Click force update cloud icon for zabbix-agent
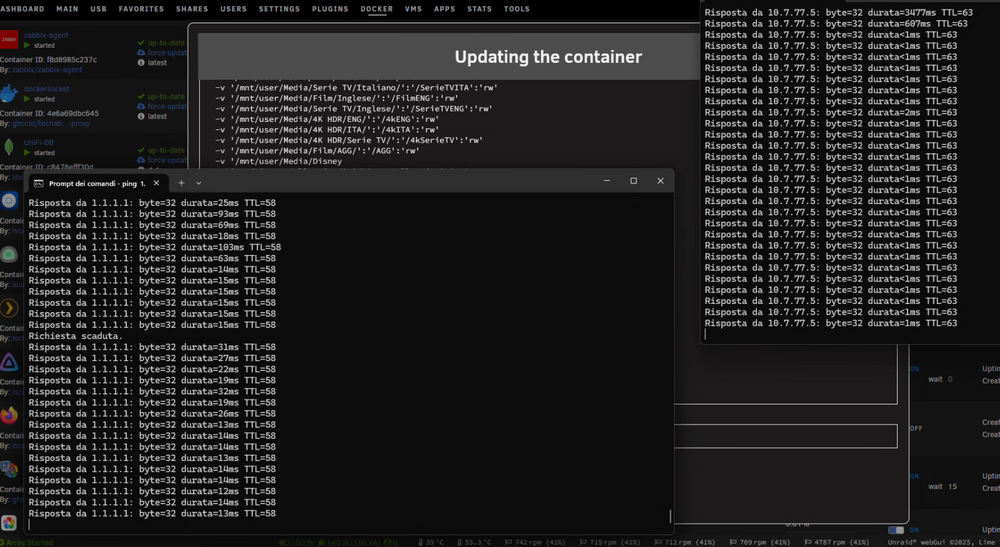Viewport: 1000px width, 547px height. [x=141, y=53]
